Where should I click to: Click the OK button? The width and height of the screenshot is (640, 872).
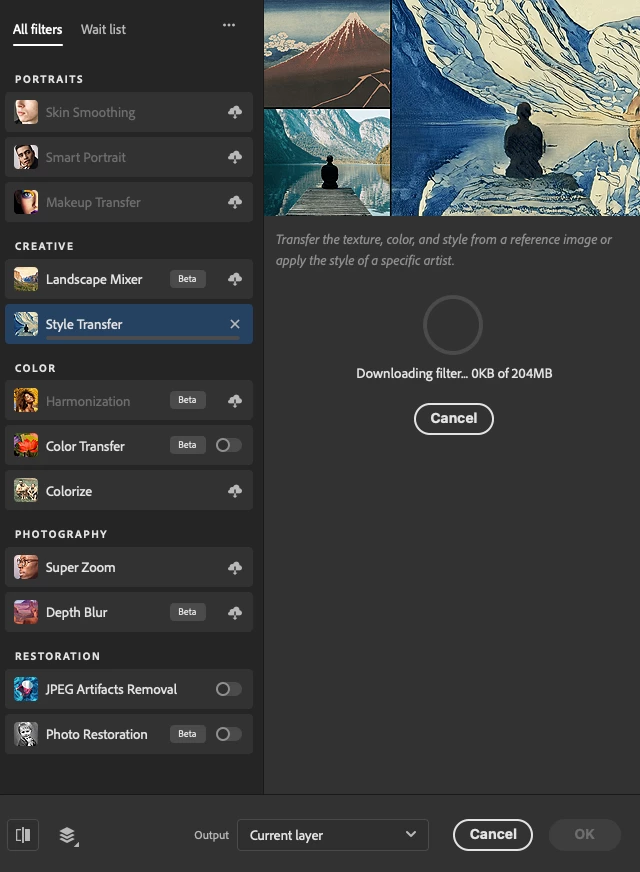(584, 834)
